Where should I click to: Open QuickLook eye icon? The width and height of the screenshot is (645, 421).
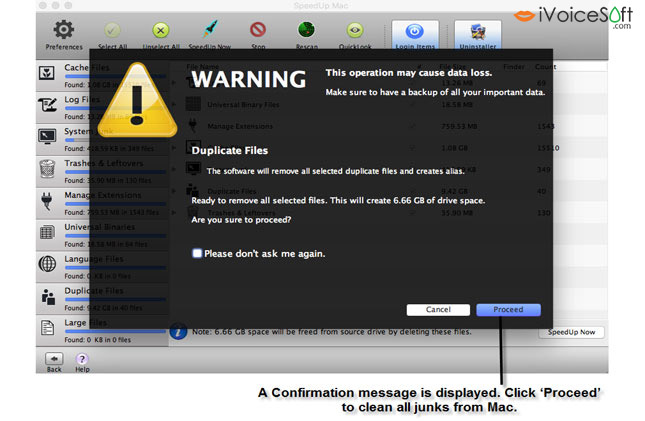click(x=355, y=30)
